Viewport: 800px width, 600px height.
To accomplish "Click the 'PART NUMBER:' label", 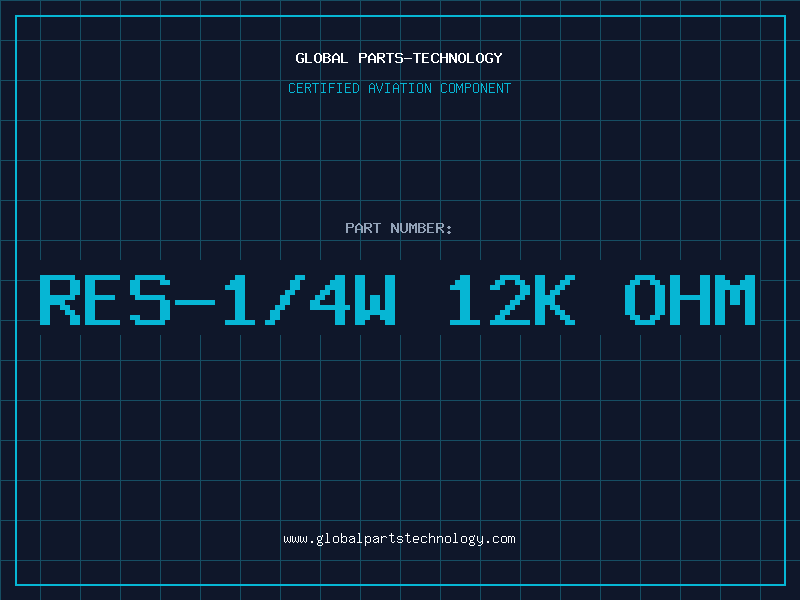I will click(x=399, y=228).
